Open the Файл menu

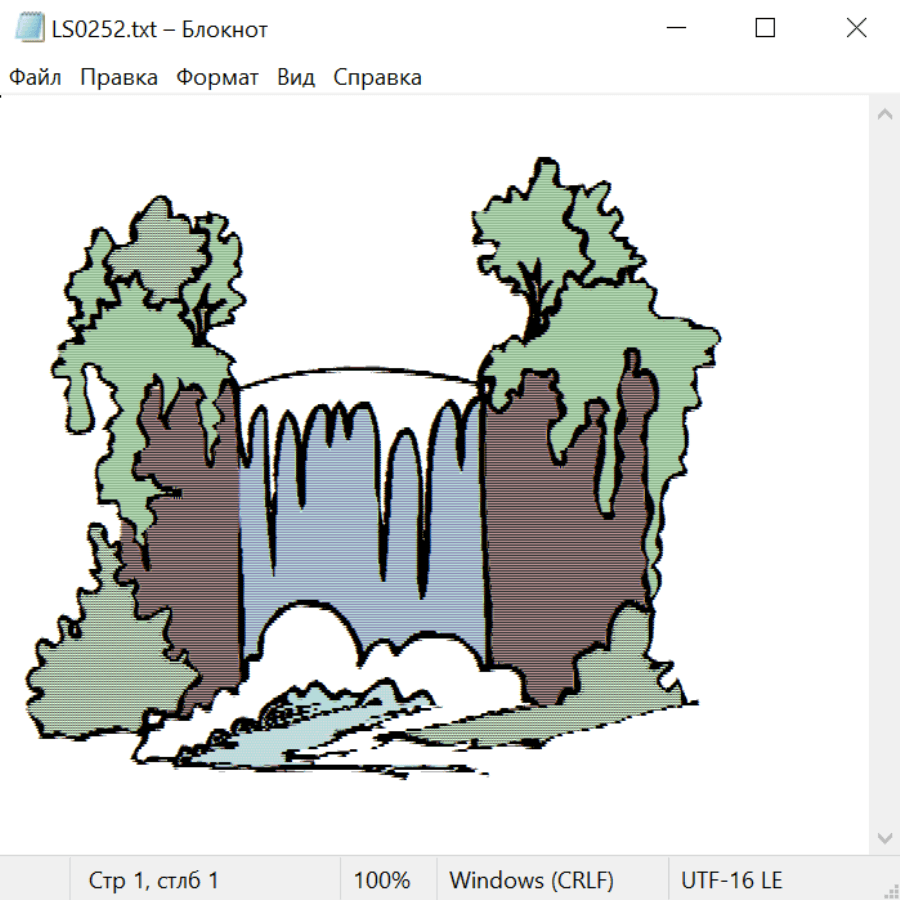35,78
